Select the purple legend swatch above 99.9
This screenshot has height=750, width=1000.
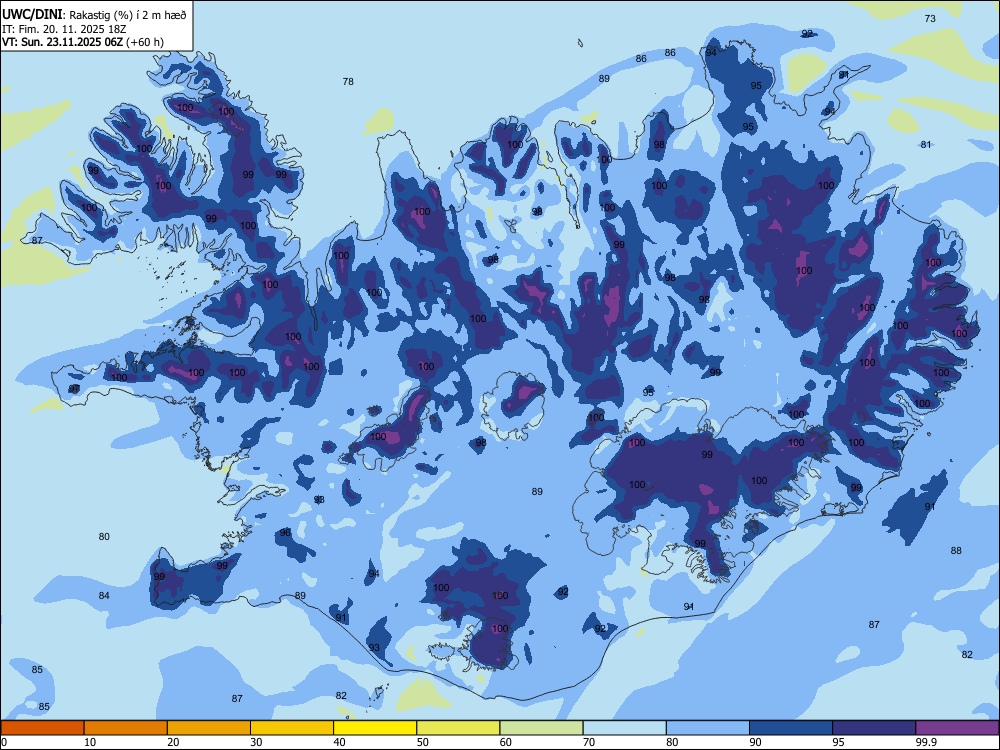click(957, 728)
